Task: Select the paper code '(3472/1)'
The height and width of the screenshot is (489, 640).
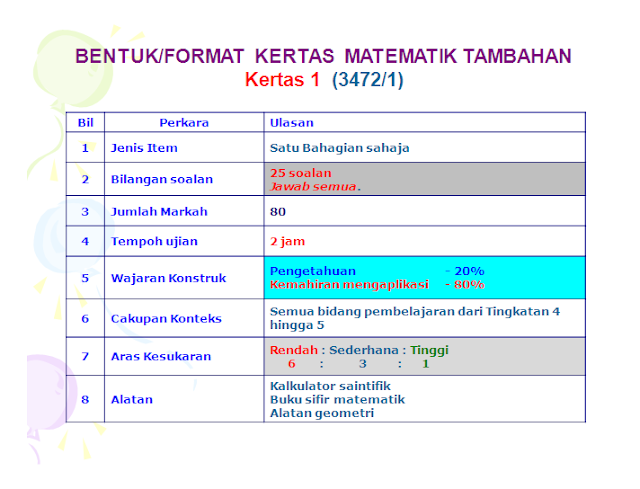Action: click(x=368, y=80)
